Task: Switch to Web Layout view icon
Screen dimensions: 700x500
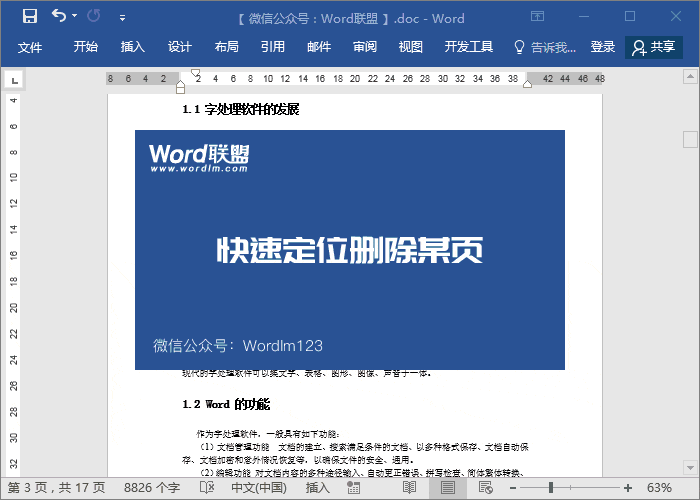Action: click(485, 488)
